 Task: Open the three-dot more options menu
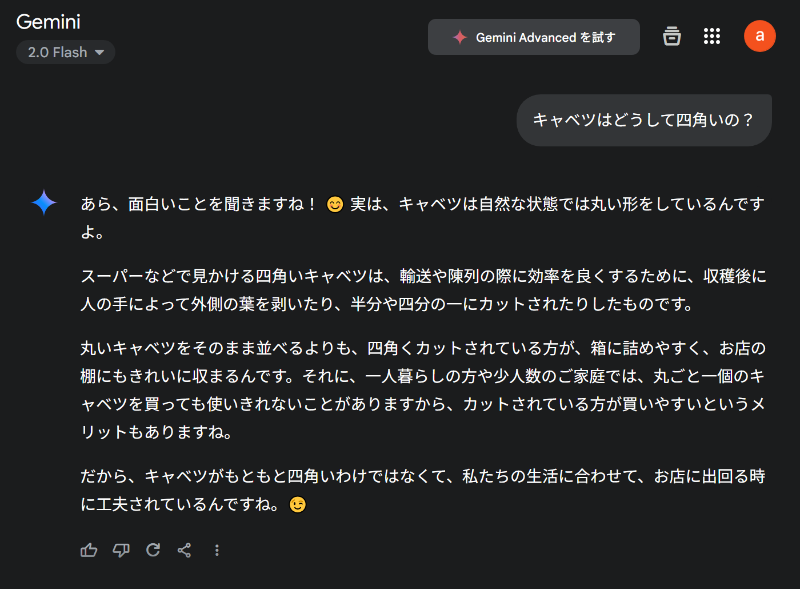[x=217, y=550]
